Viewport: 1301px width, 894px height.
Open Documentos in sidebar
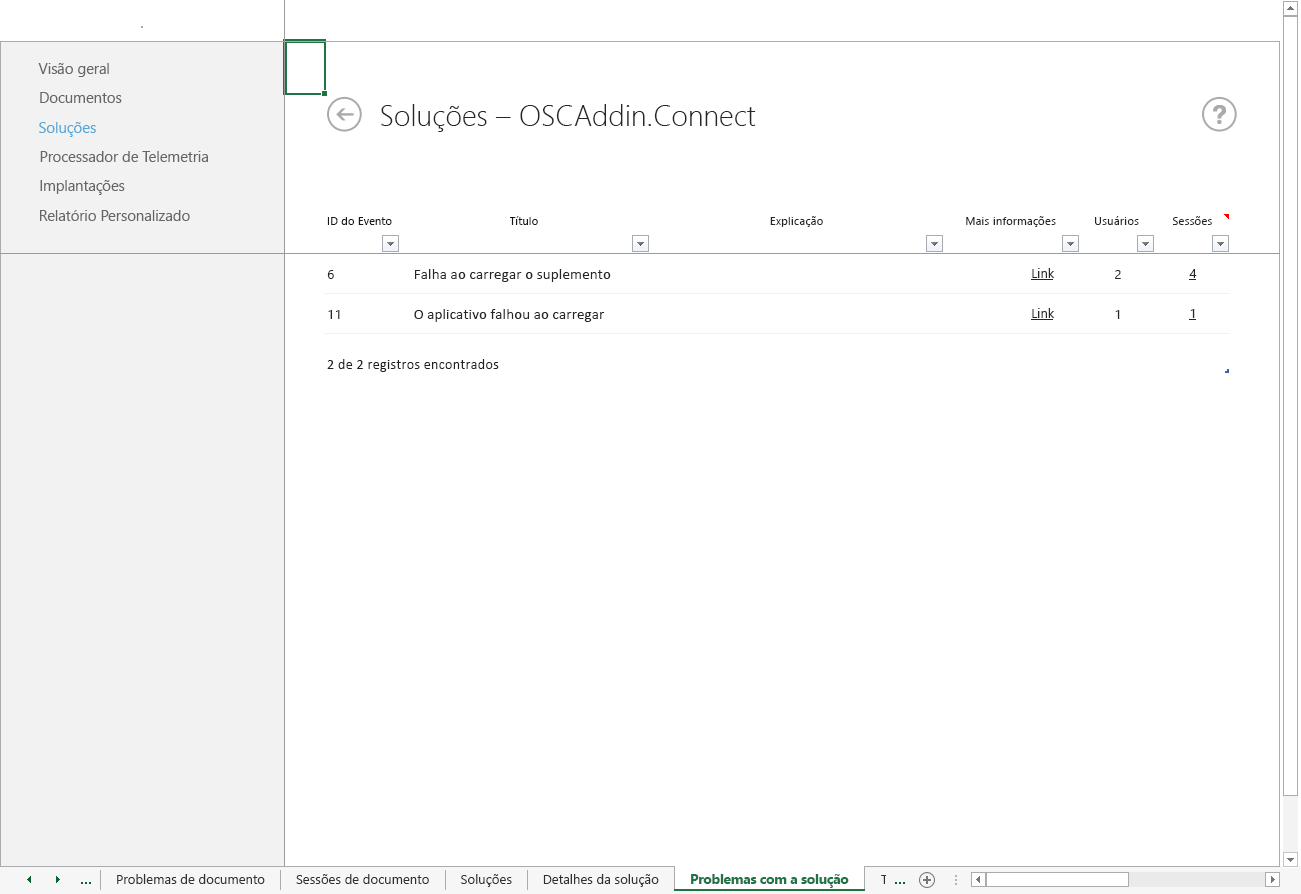point(80,98)
